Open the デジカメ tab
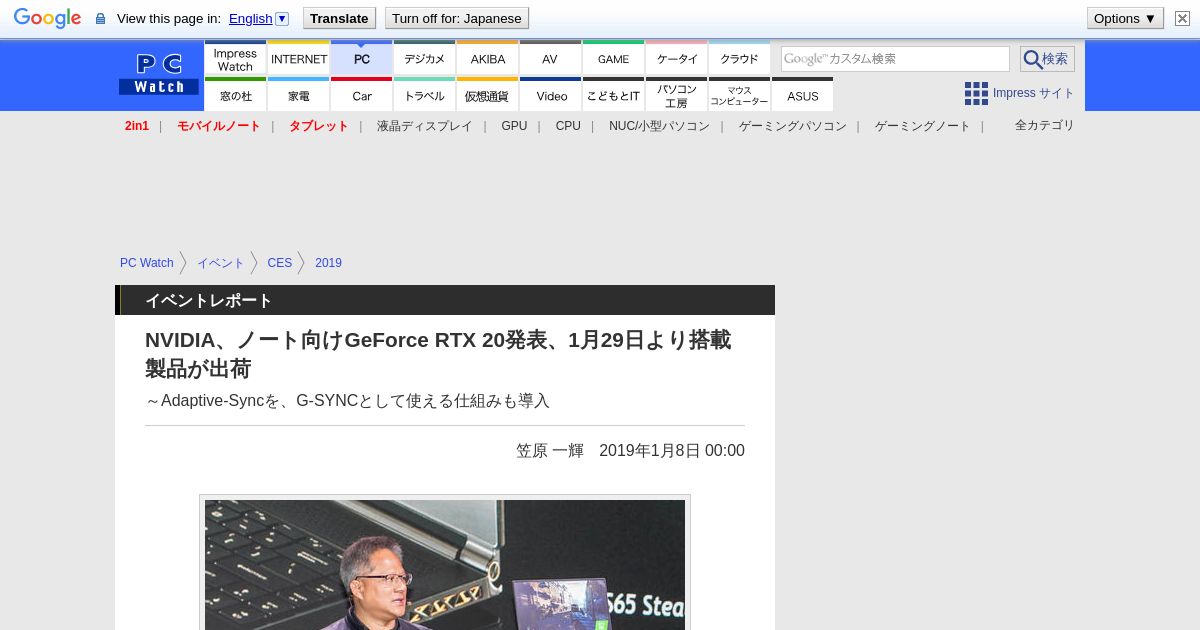Image resolution: width=1200 pixels, height=630 pixels. (x=424, y=58)
